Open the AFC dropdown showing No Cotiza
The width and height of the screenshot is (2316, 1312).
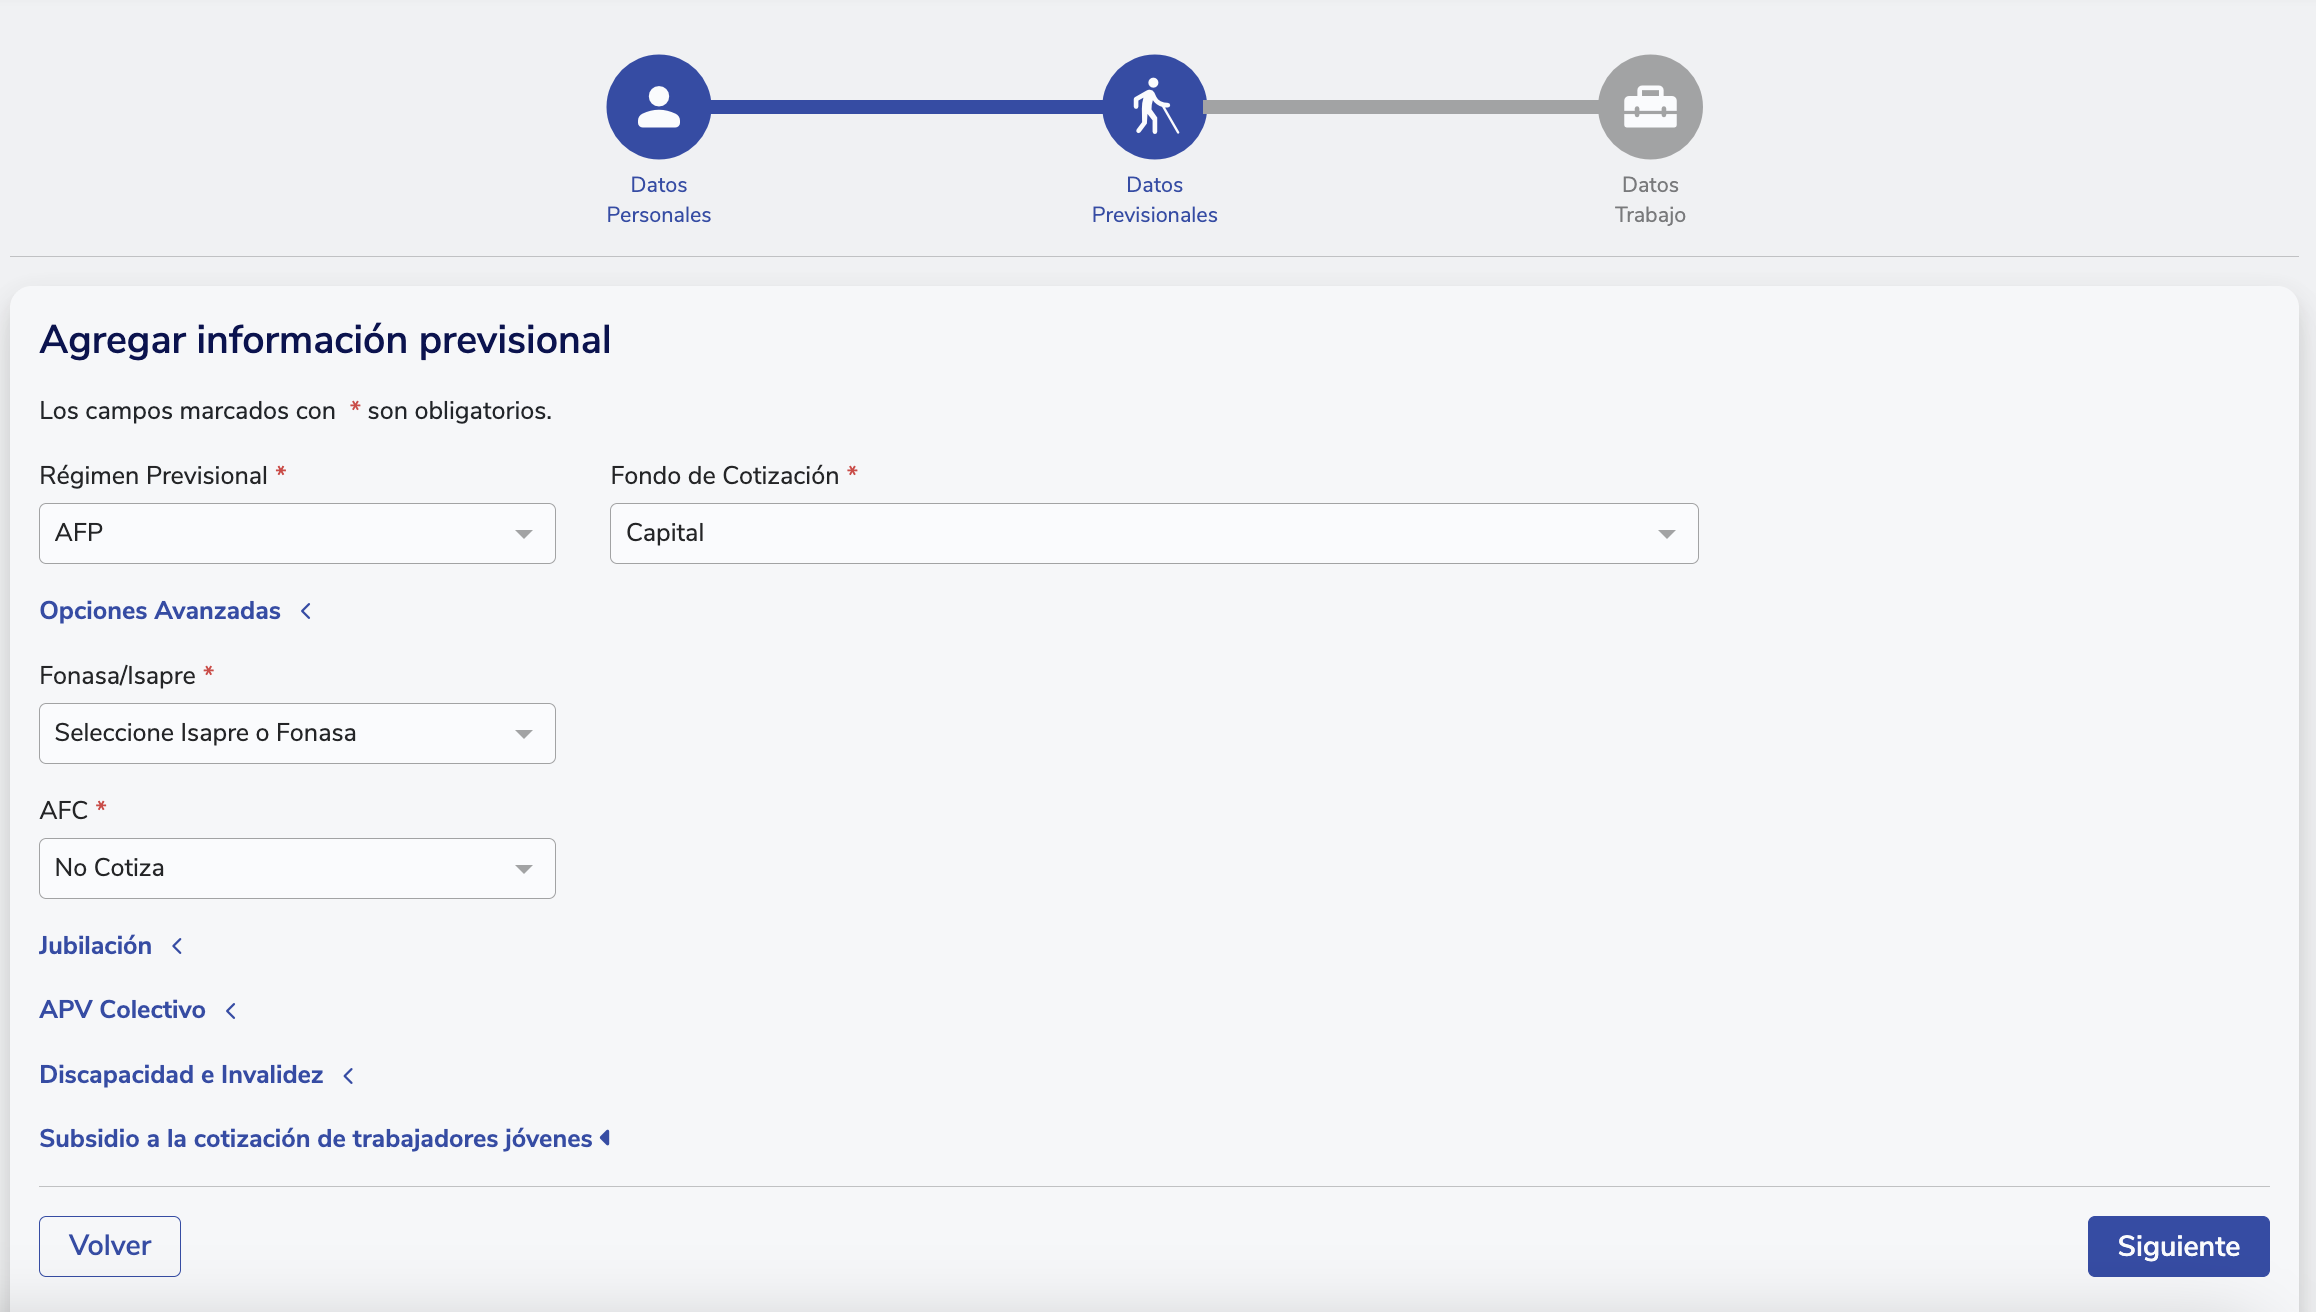coord(297,868)
